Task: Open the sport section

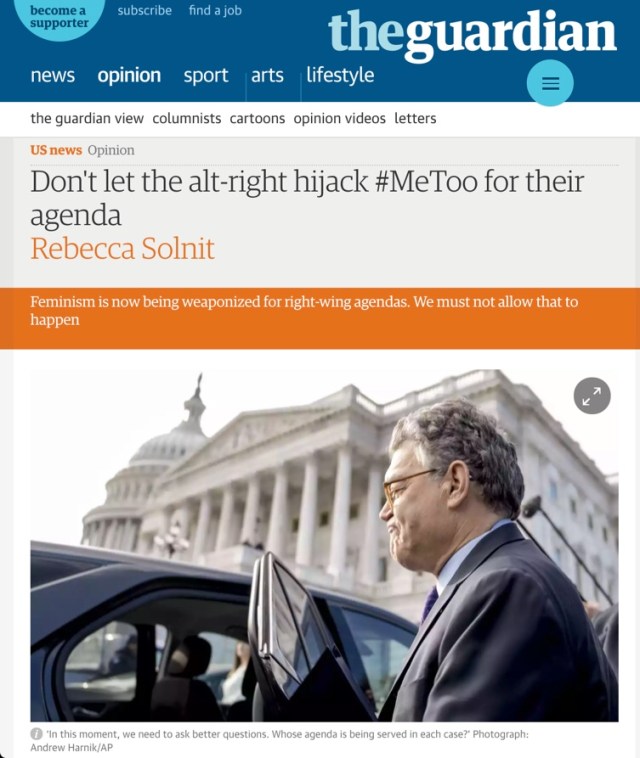Action: (205, 76)
